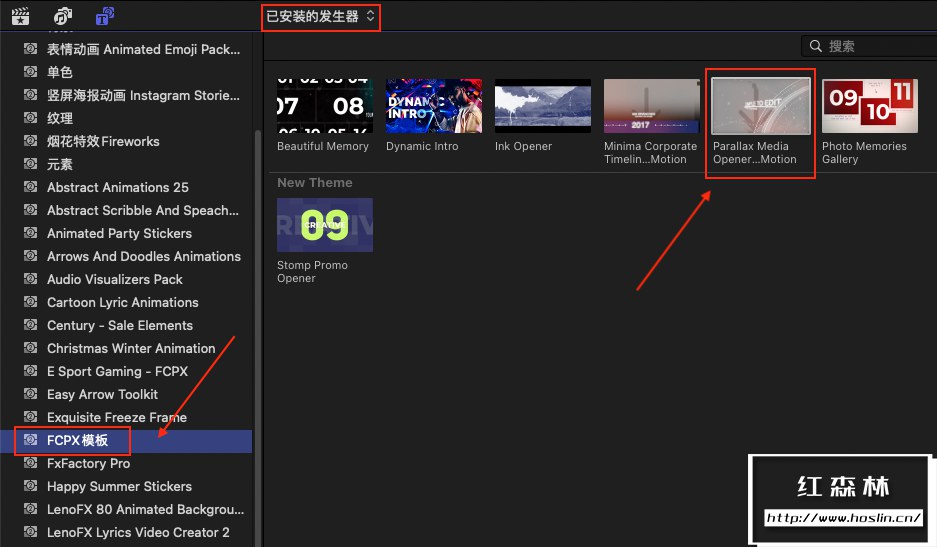Click the icon beside Easy Arrow Toolkit
The image size is (937, 547).
tap(30, 394)
